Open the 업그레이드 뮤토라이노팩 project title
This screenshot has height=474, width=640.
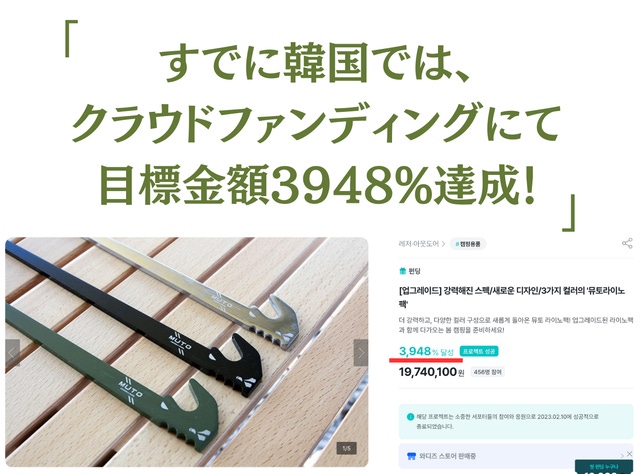(511, 297)
